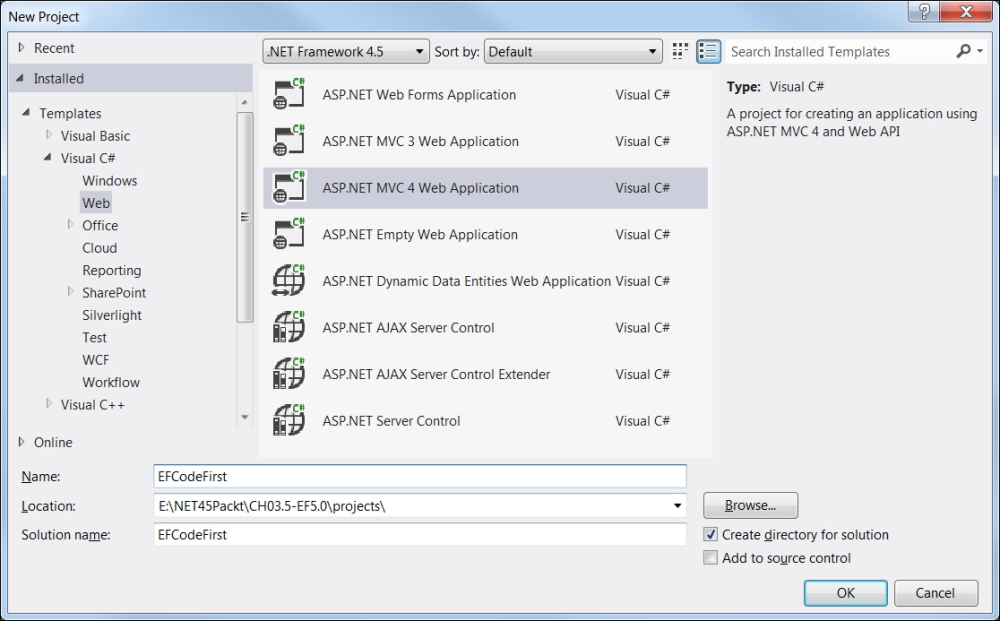The image size is (1000, 621).
Task: Enable Add to source control checkbox
Action: [x=710, y=558]
